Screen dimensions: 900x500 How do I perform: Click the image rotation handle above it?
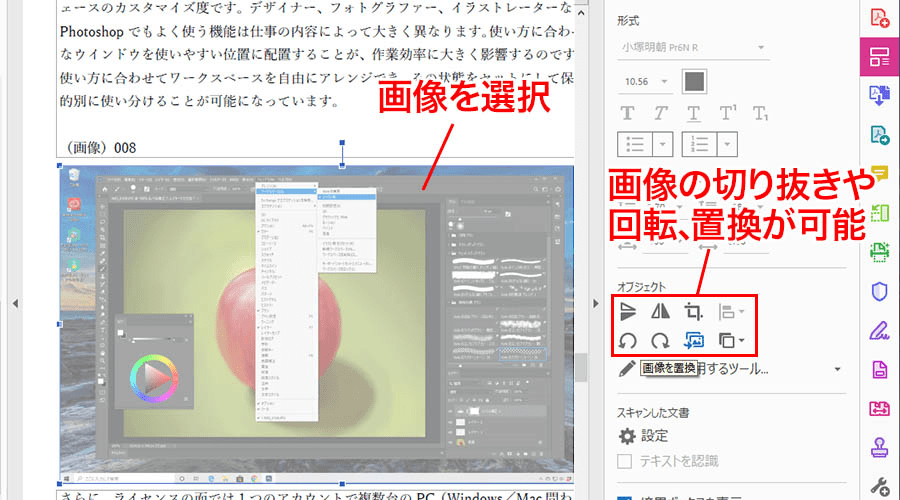coord(342,142)
